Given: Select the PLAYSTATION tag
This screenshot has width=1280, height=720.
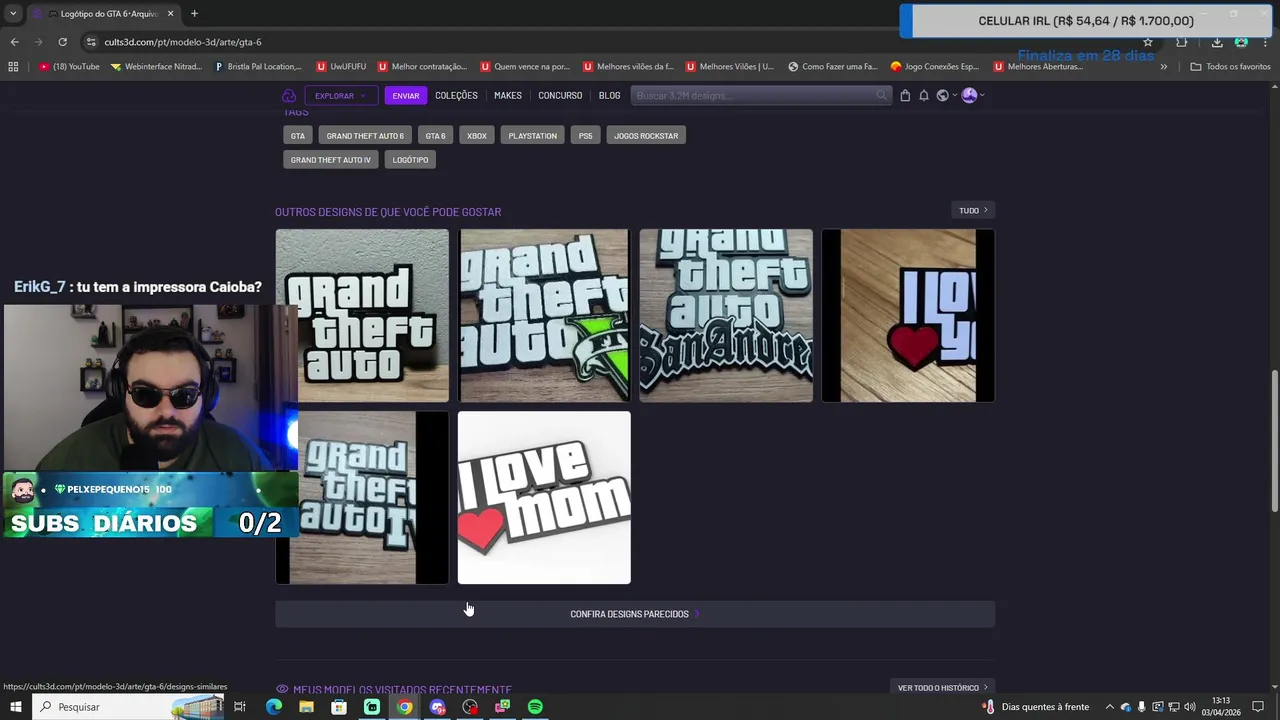Looking at the screenshot, I should [532, 136].
